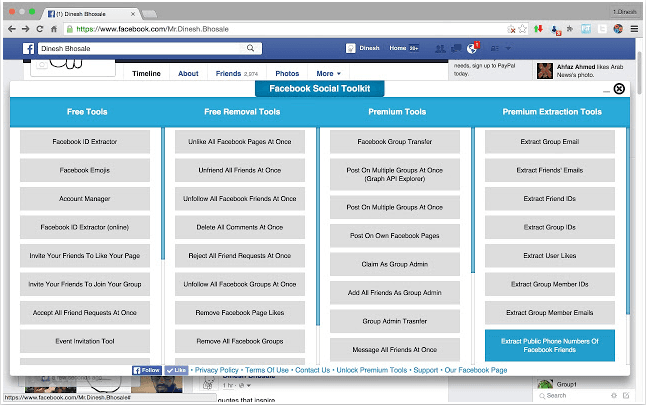Open the browser home page icon
646x405 pixels.
[54, 29]
